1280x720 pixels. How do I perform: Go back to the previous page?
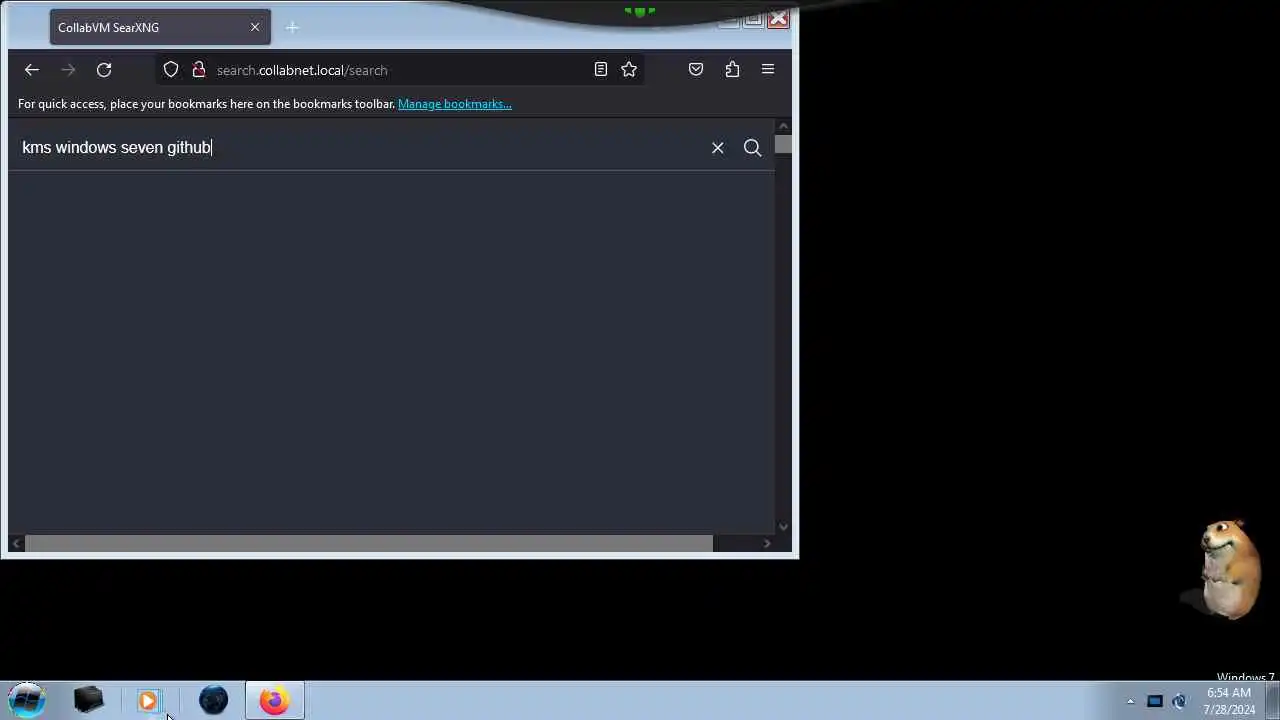click(32, 70)
